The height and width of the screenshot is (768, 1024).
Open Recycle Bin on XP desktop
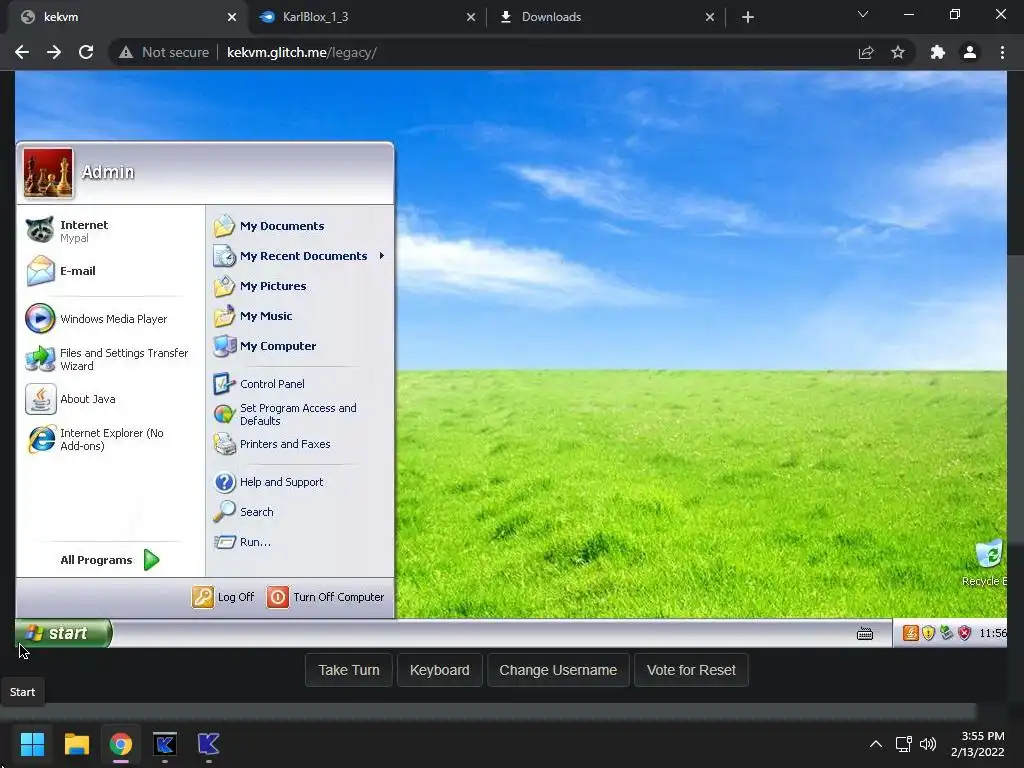987,562
